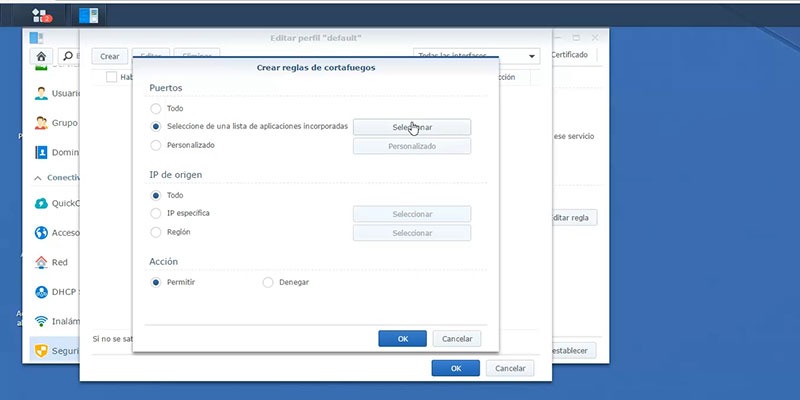Open the QuickConnect cloud icon

[x=41, y=203]
